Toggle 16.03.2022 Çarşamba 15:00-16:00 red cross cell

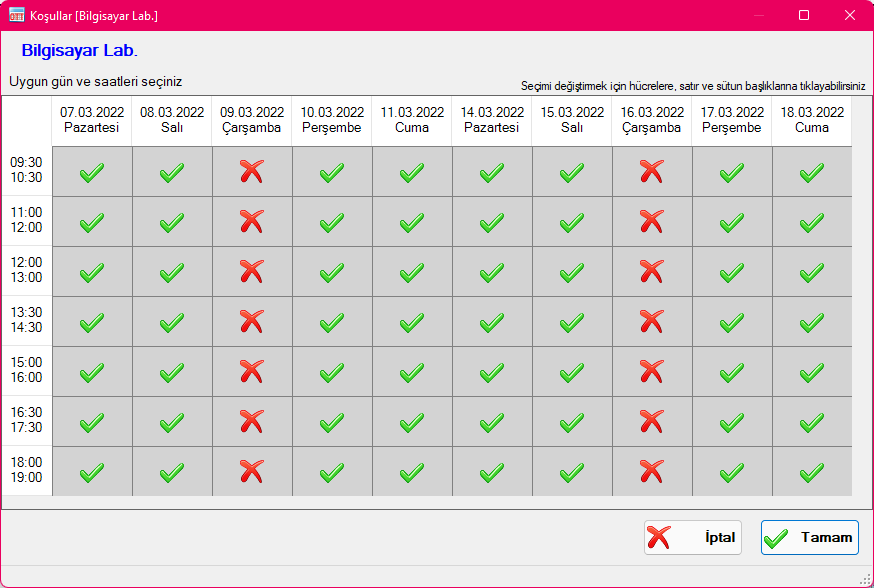pyautogui.click(x=652, y=372)
